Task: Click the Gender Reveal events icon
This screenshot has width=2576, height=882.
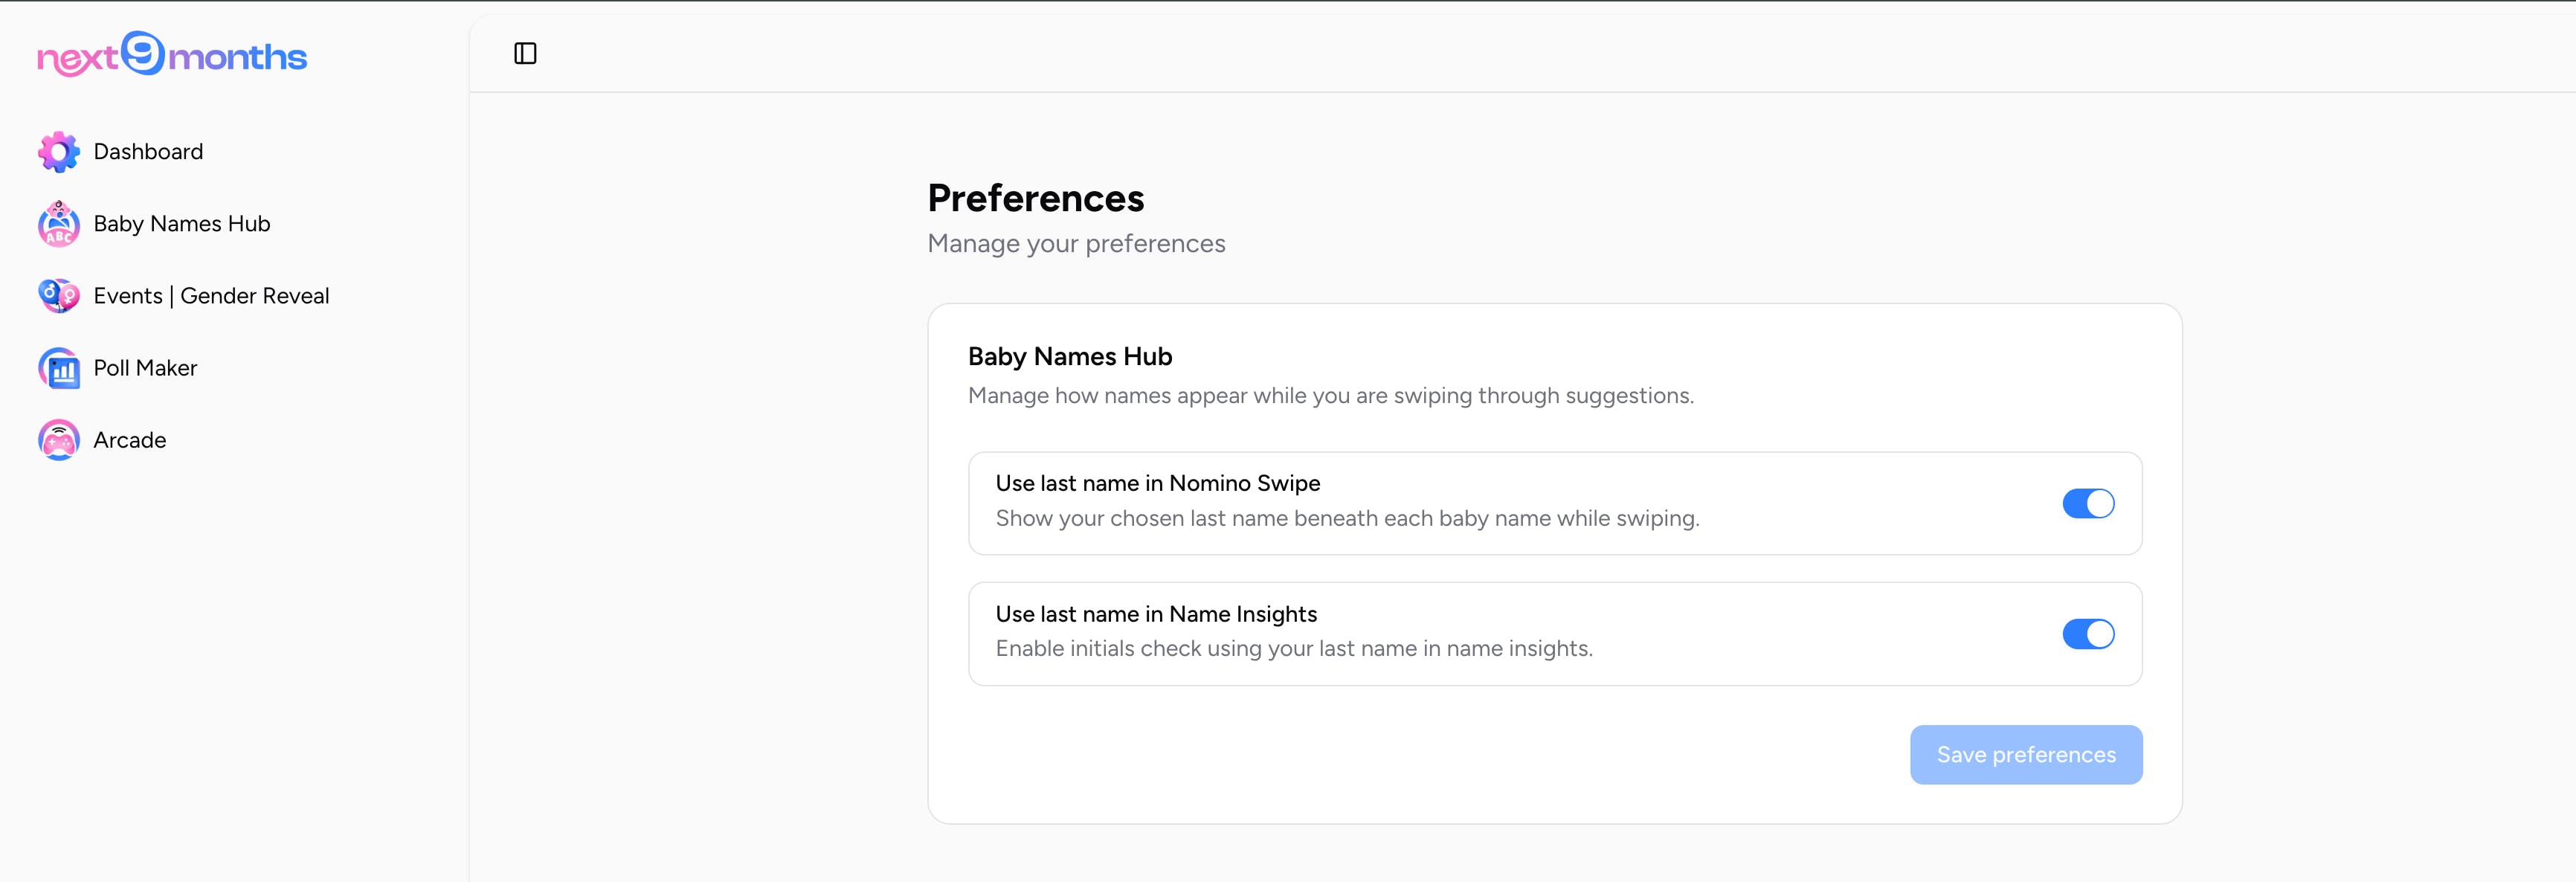Action: click(59, 296)
